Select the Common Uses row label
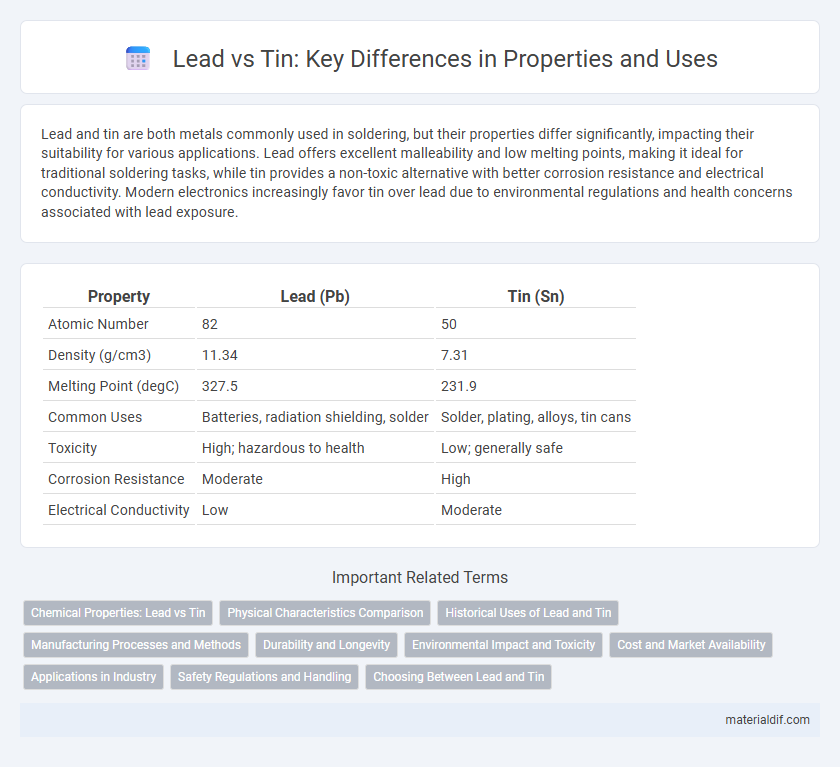This screenshot has width=840, height=767. (x=95, y=417)
